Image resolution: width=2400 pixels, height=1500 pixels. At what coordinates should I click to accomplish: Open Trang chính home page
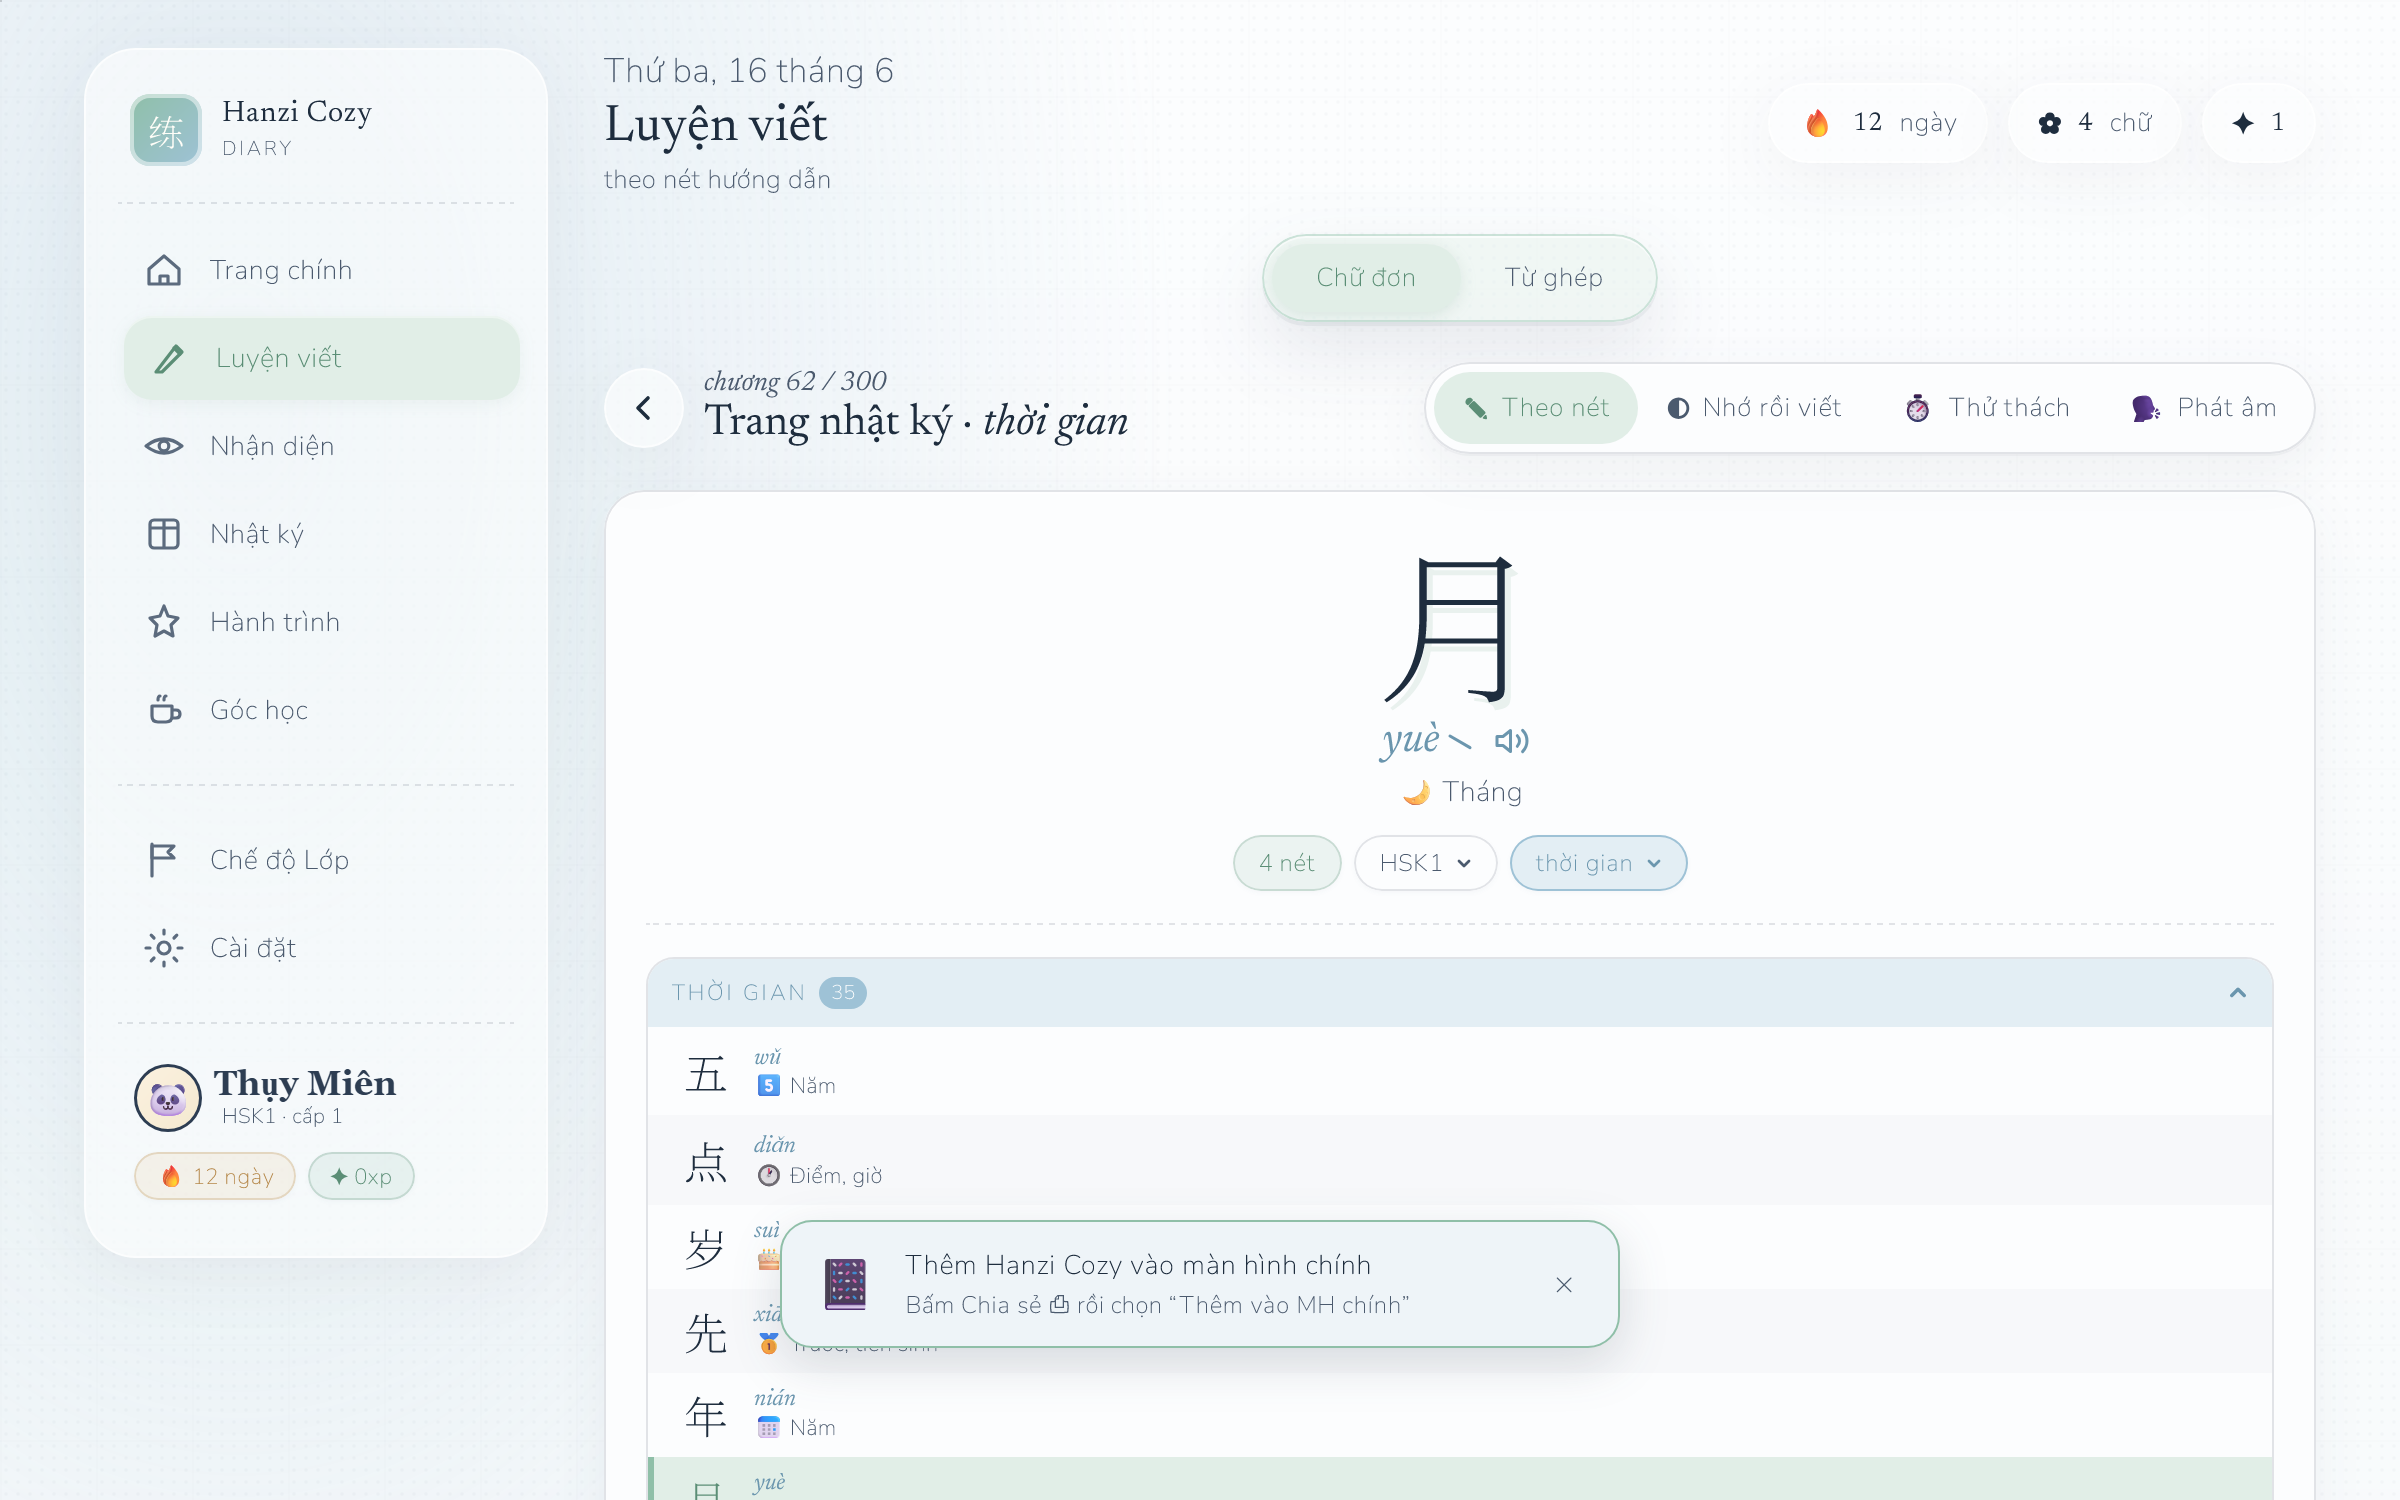[x=321, y=270]
